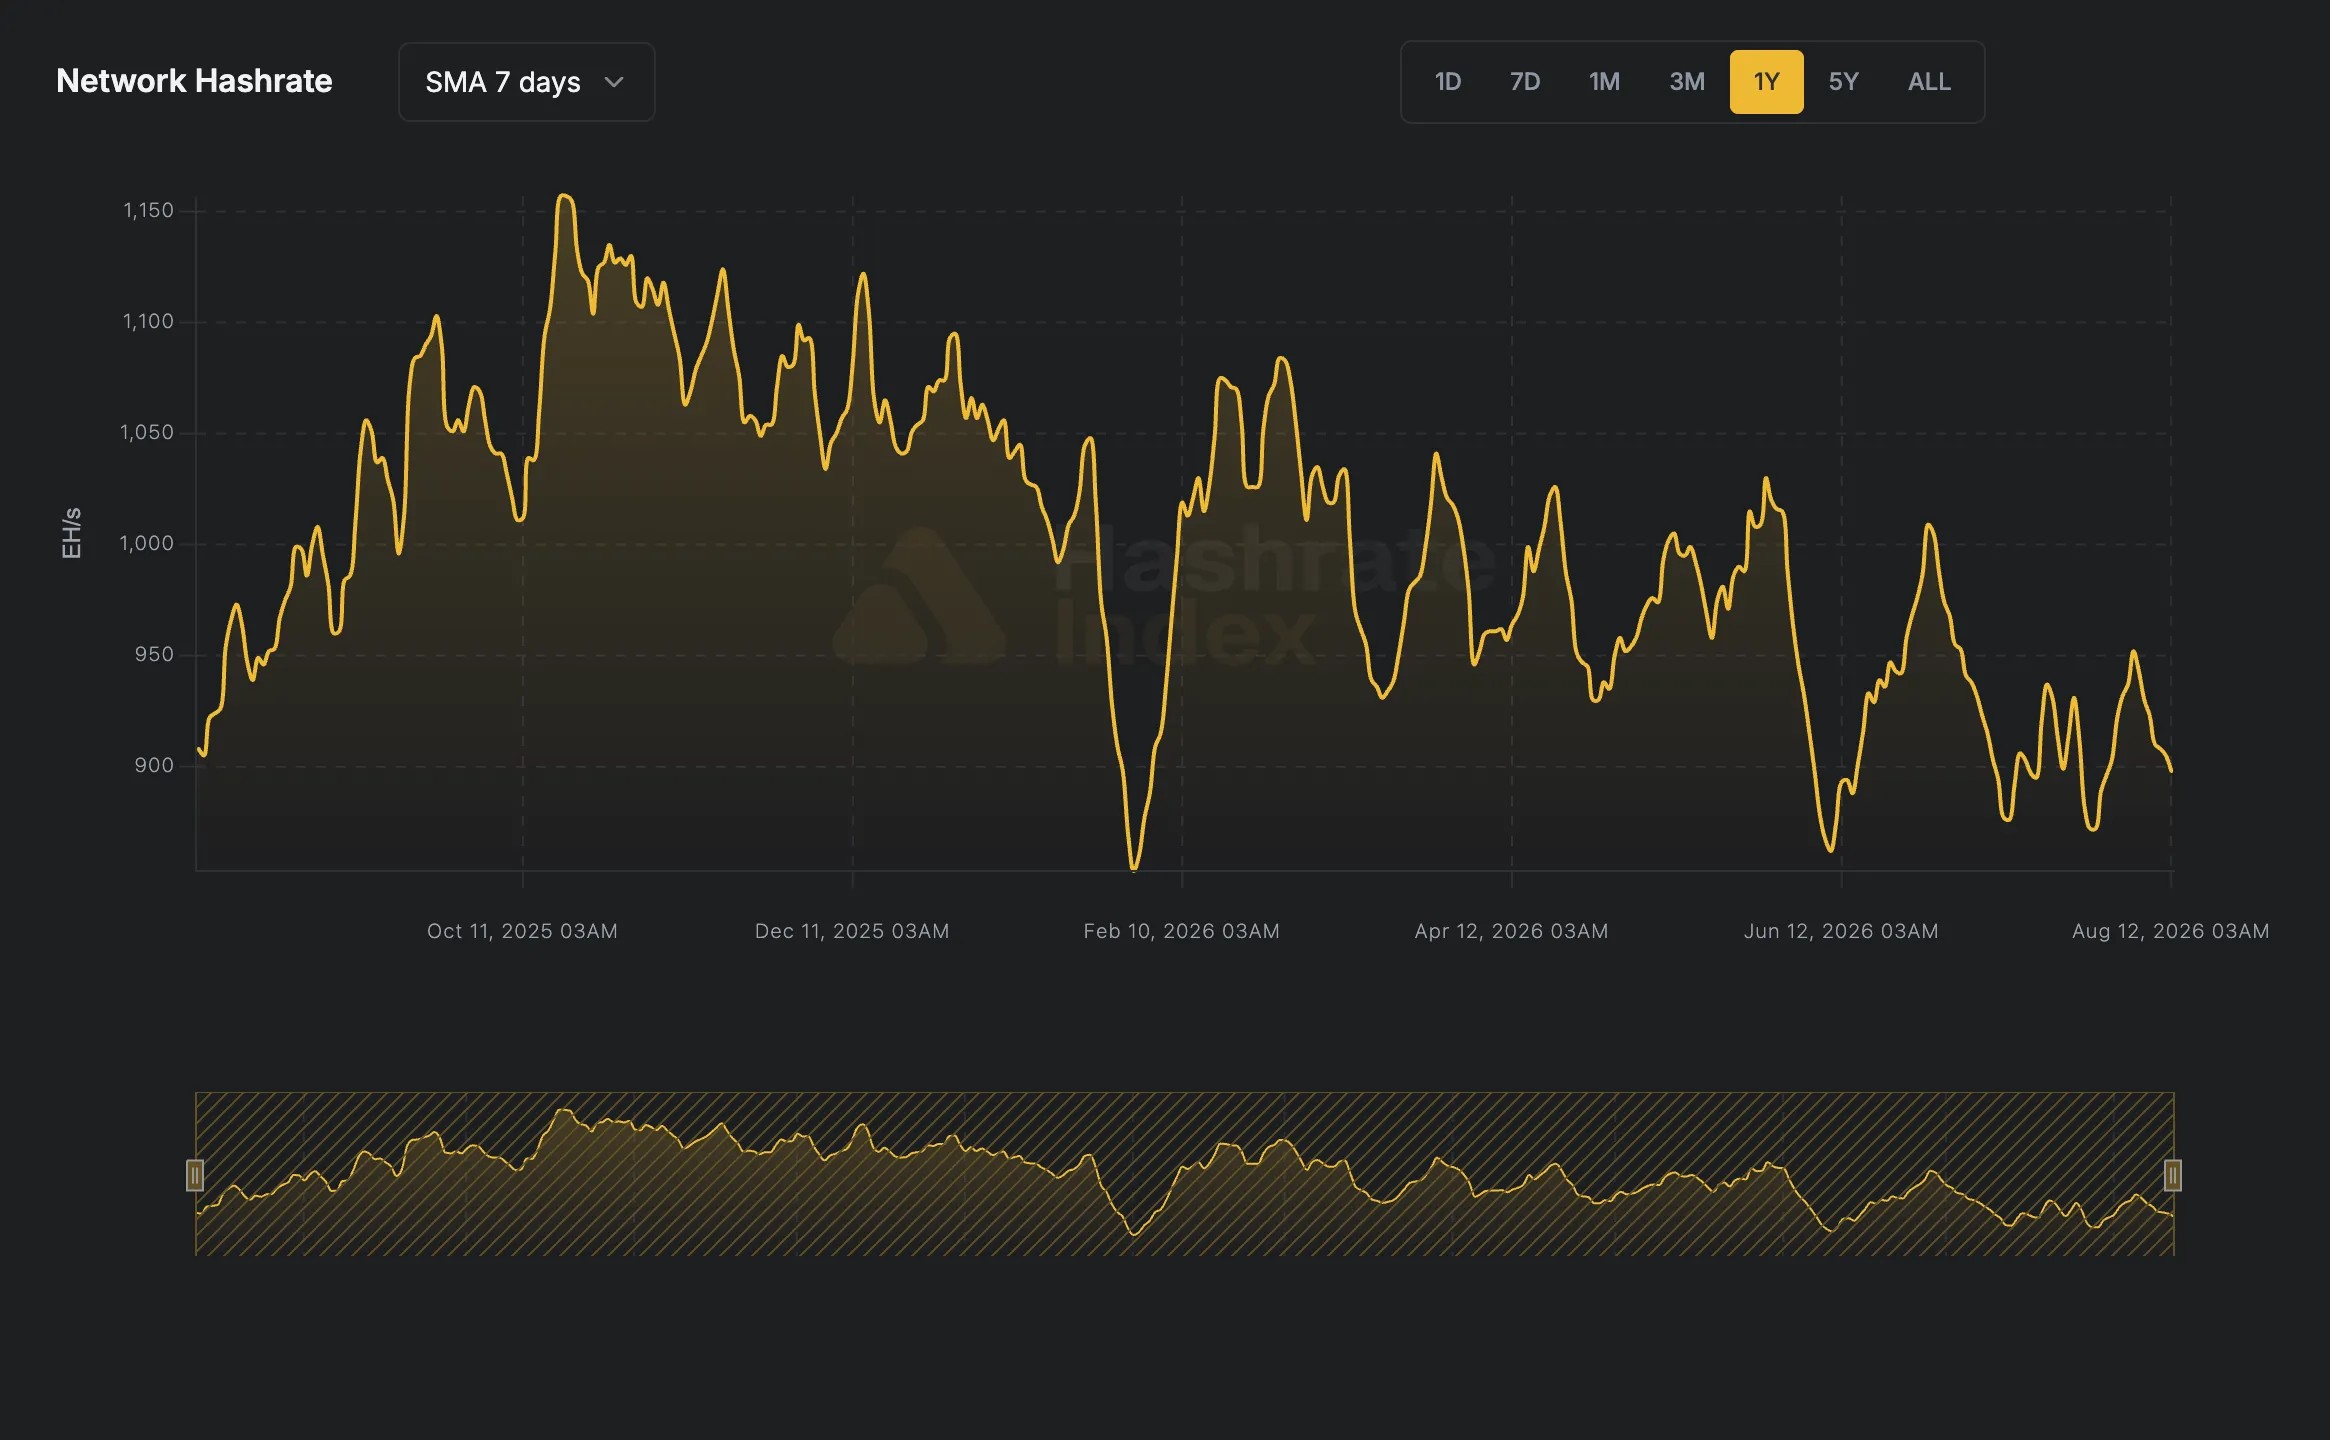The height and width of the screenshot is (1440, 2330).
Task: Click the Feb 10, 2026 03AM label
Action: point(1181,931)
